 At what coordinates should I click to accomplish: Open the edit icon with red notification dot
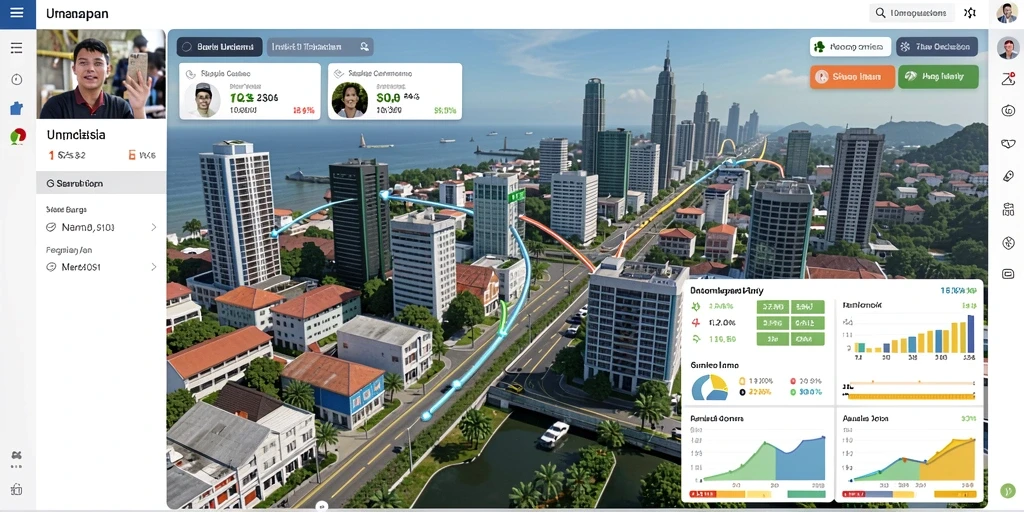pyautogui.click(x=1008, y=79)
